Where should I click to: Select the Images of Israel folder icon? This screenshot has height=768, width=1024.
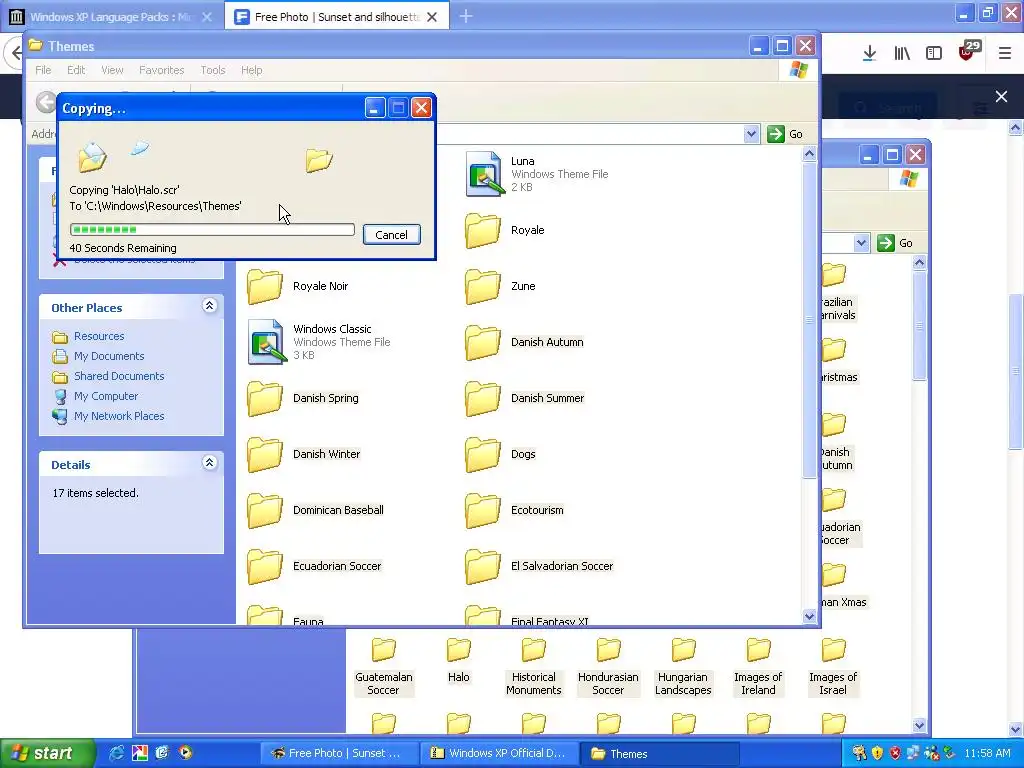click(x=833, y=650)
